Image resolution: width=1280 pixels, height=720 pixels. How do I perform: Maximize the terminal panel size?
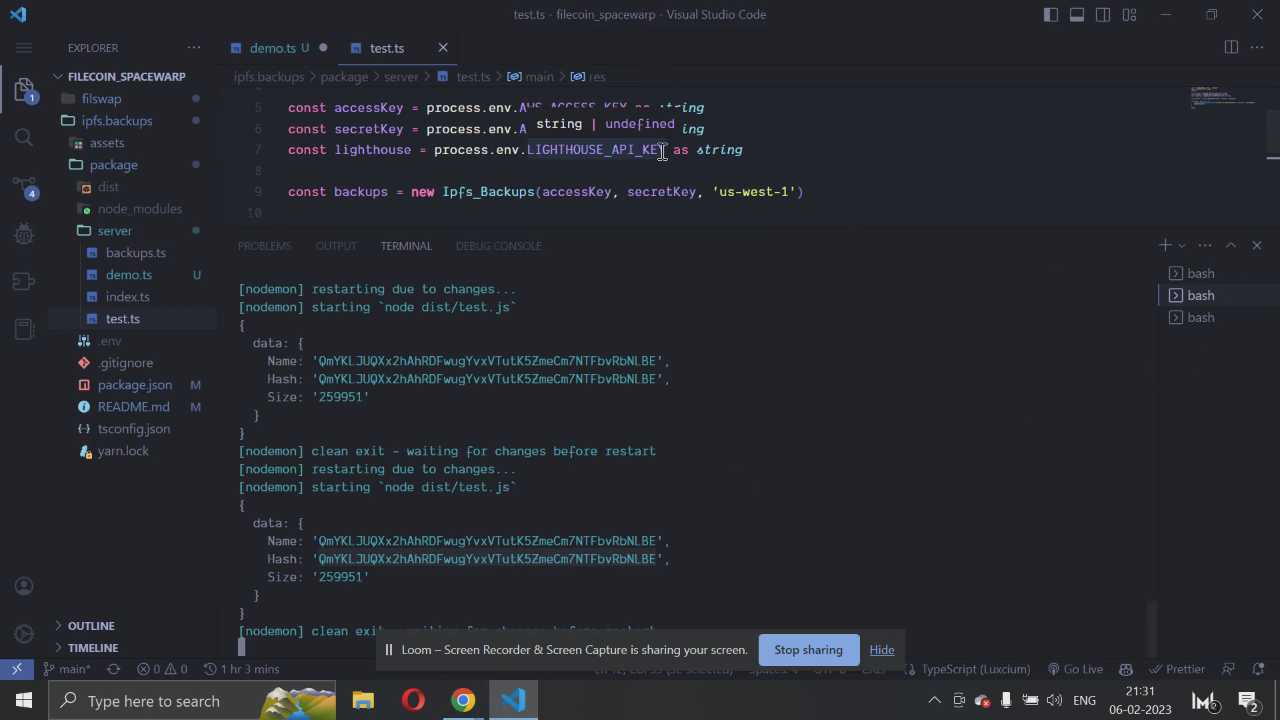(1231, 245)
